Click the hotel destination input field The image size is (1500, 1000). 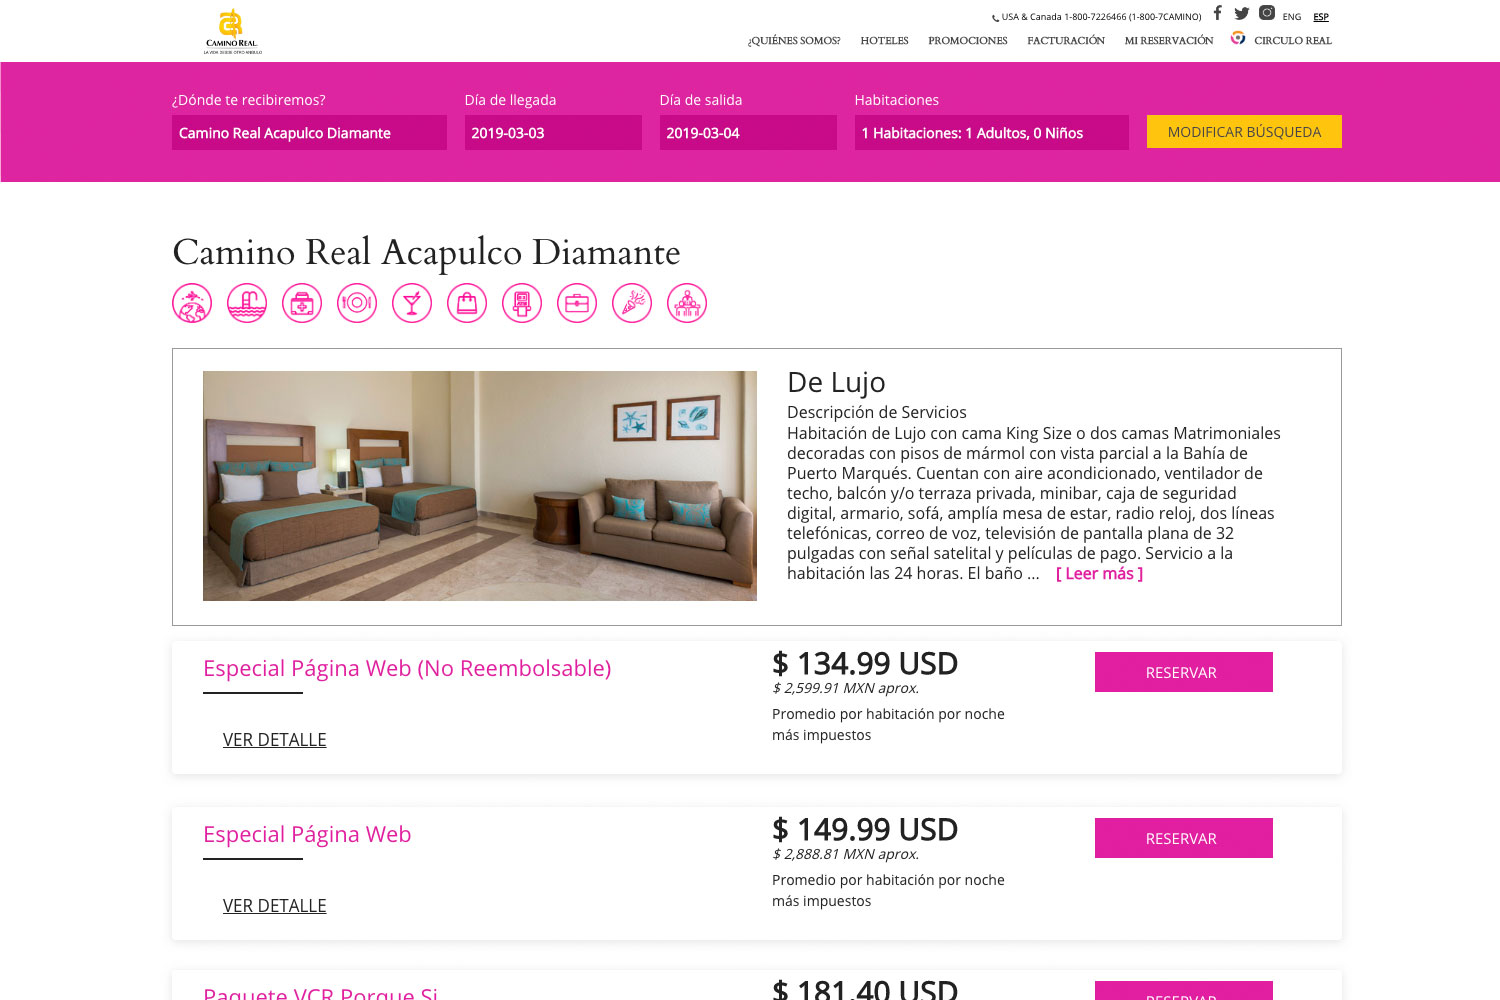point(309,133)
